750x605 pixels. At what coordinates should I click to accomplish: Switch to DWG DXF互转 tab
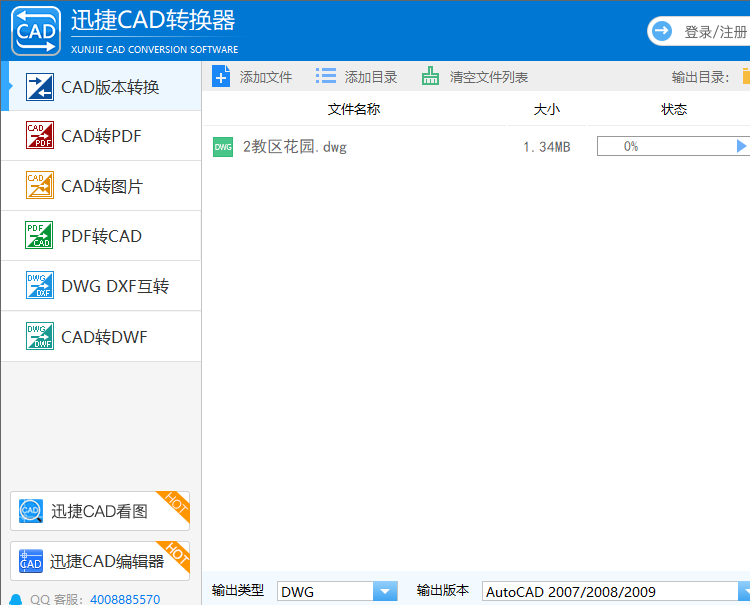(x=101, y=286)
